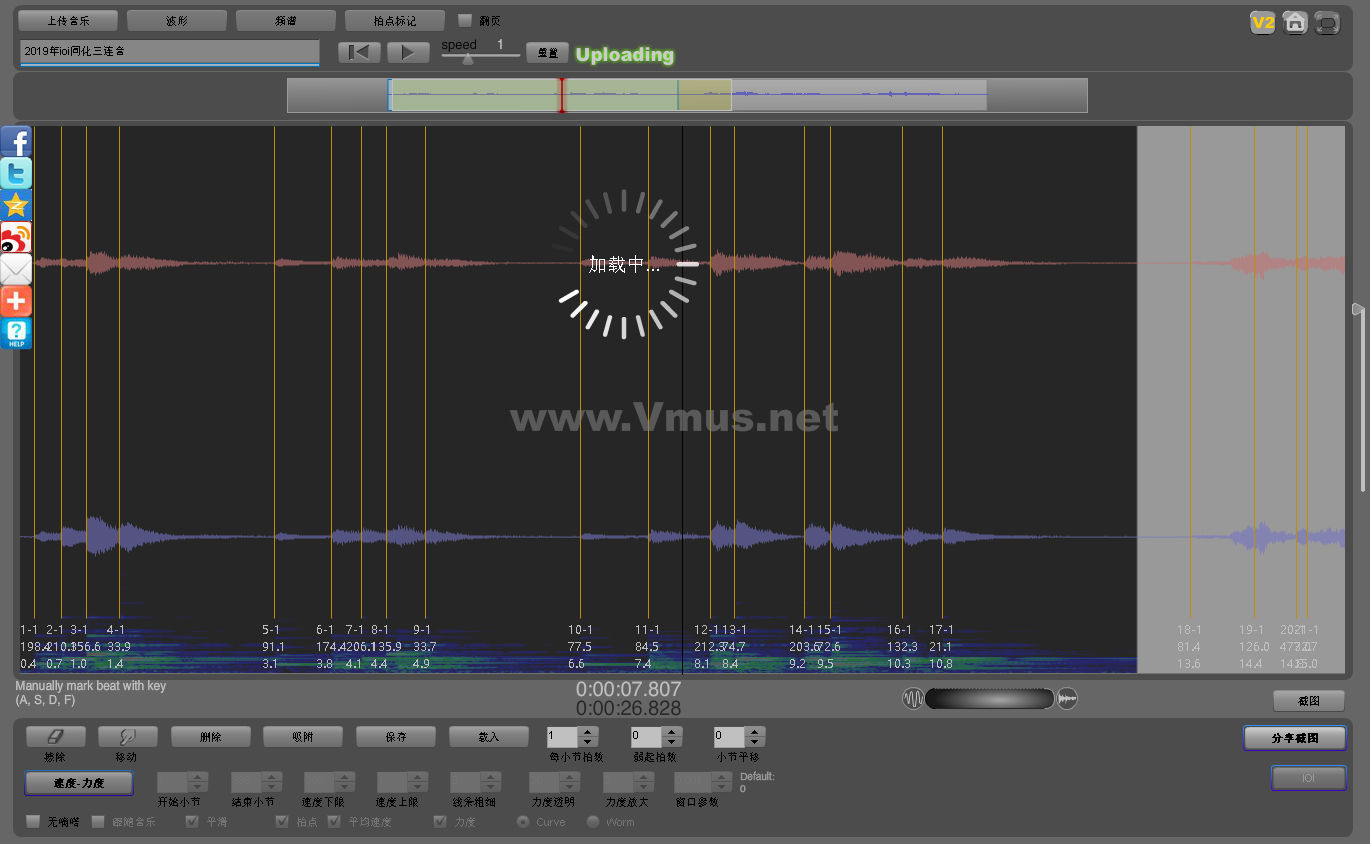1370x844 pixels.
Task: Select the eraser (擦除) tool
Action: coord(55,737)
